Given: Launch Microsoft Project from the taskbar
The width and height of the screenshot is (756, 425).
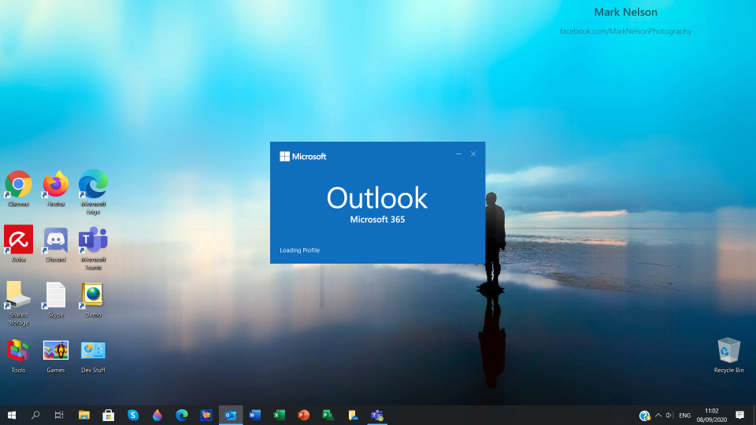Looking at the screenshot, I should (328, 415).
